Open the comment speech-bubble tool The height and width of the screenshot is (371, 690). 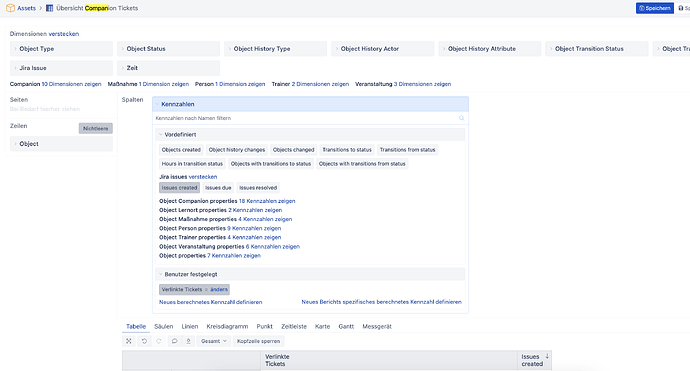pyautogui.click(x=174, y=341)
